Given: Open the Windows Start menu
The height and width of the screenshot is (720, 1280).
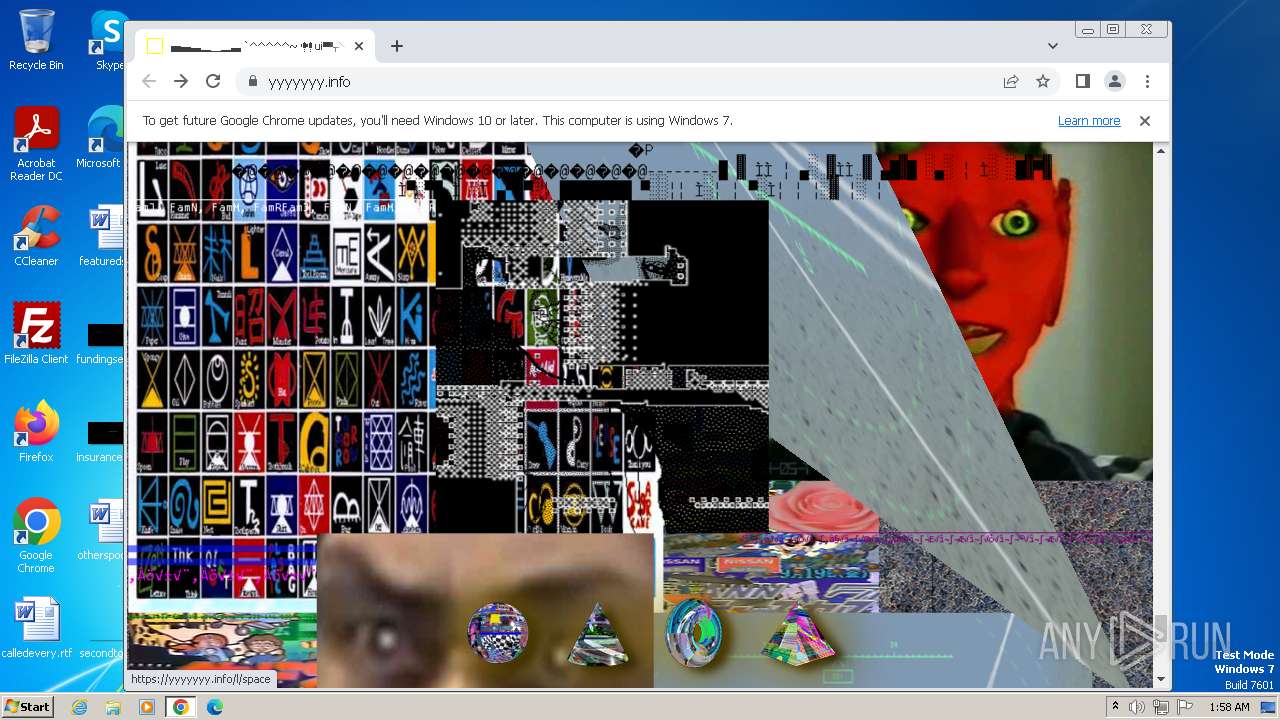Looking at the screenshot, I should pos(27,707).
